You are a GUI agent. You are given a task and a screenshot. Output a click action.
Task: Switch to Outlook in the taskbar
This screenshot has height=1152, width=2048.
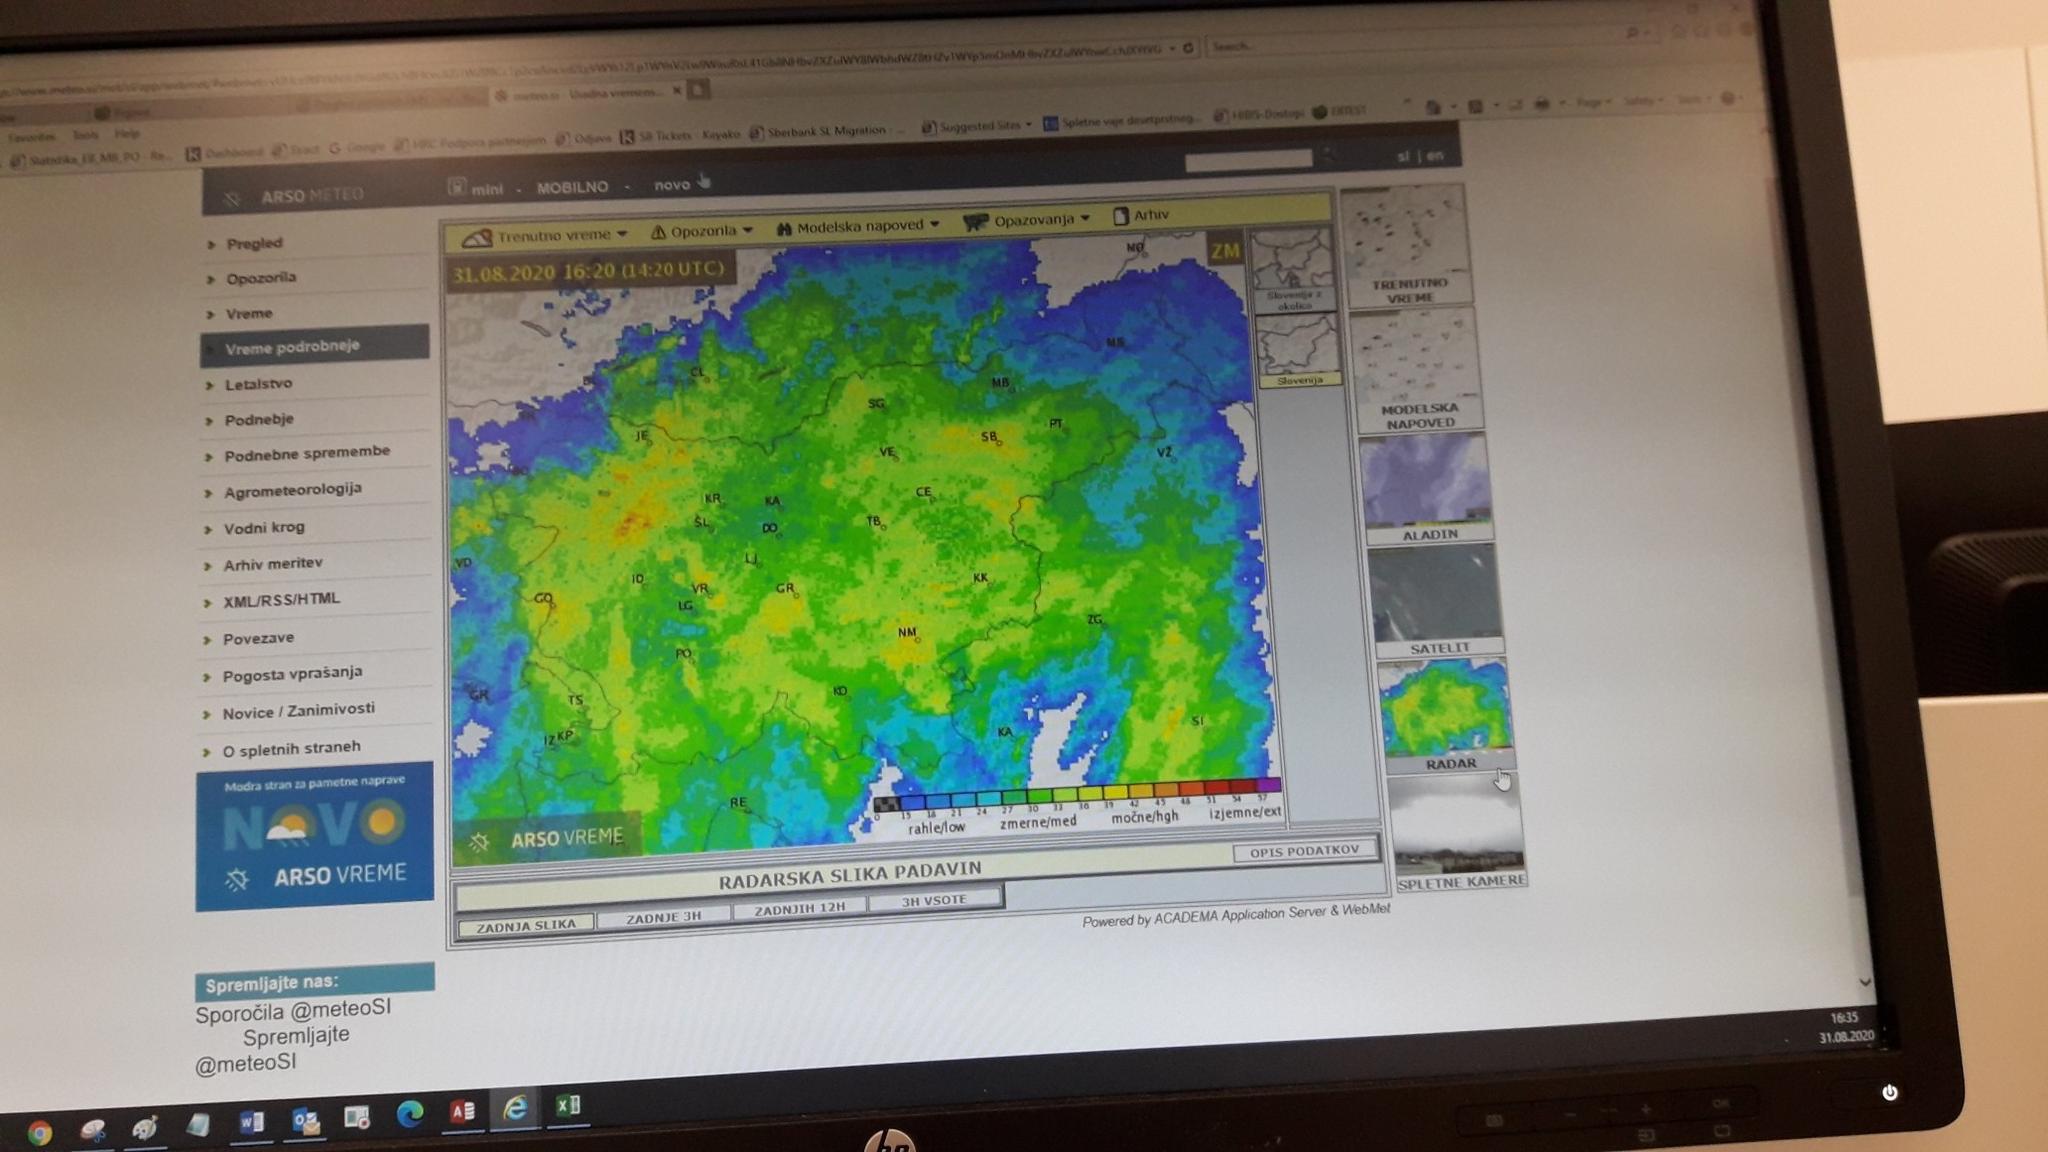[304, 1120]
